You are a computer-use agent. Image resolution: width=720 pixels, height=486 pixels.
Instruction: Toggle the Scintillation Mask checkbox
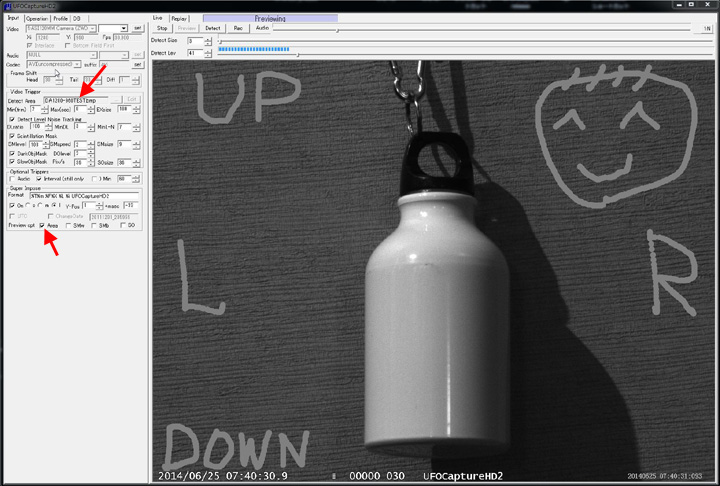[12, 136]
